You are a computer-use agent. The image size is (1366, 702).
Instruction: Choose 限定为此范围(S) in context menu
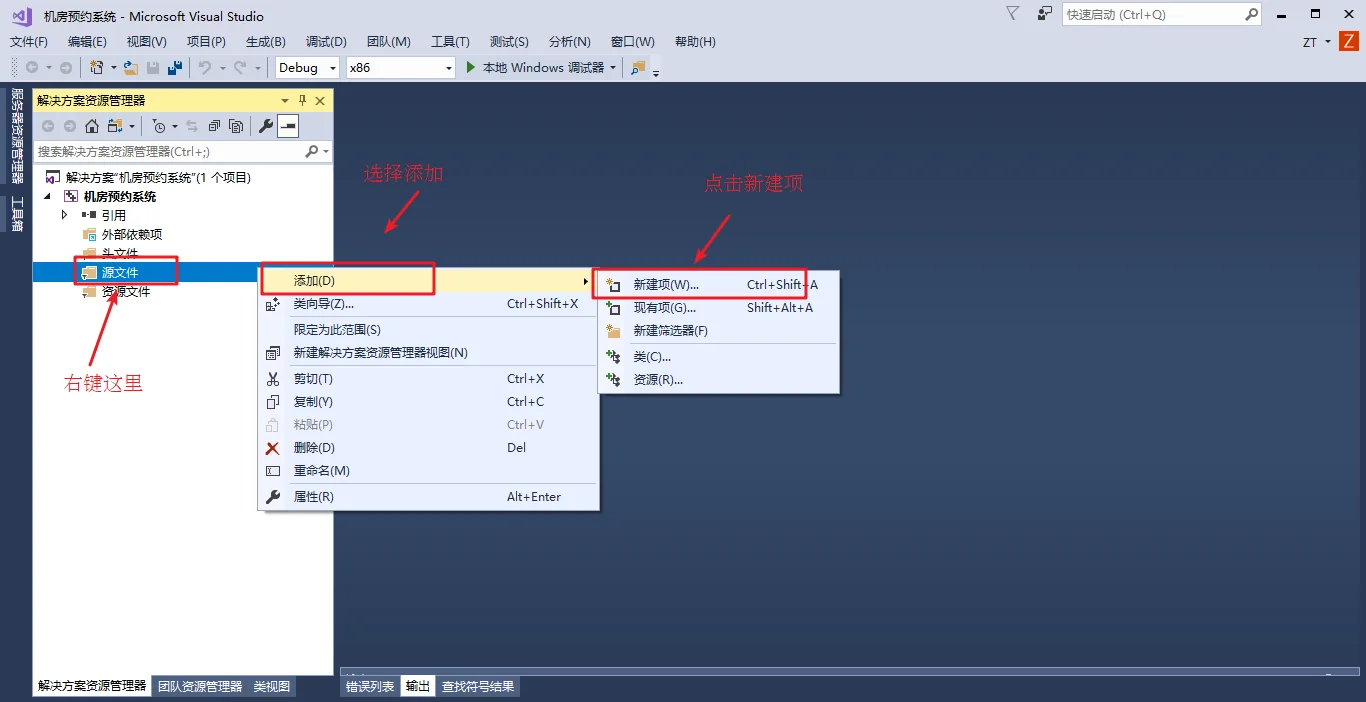click(x=429, y=330)
